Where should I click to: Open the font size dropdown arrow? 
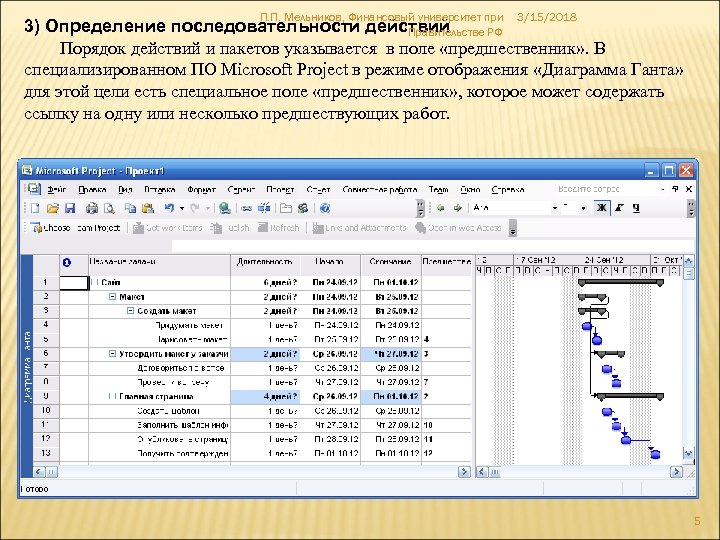click(x=583, y=208)
